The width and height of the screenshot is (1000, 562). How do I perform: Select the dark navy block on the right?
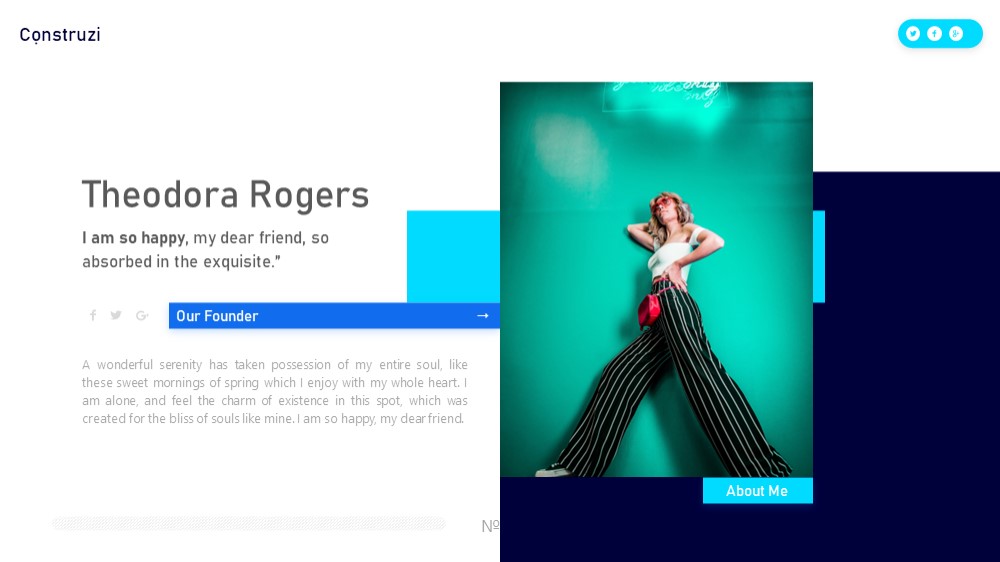coord(906,366)
